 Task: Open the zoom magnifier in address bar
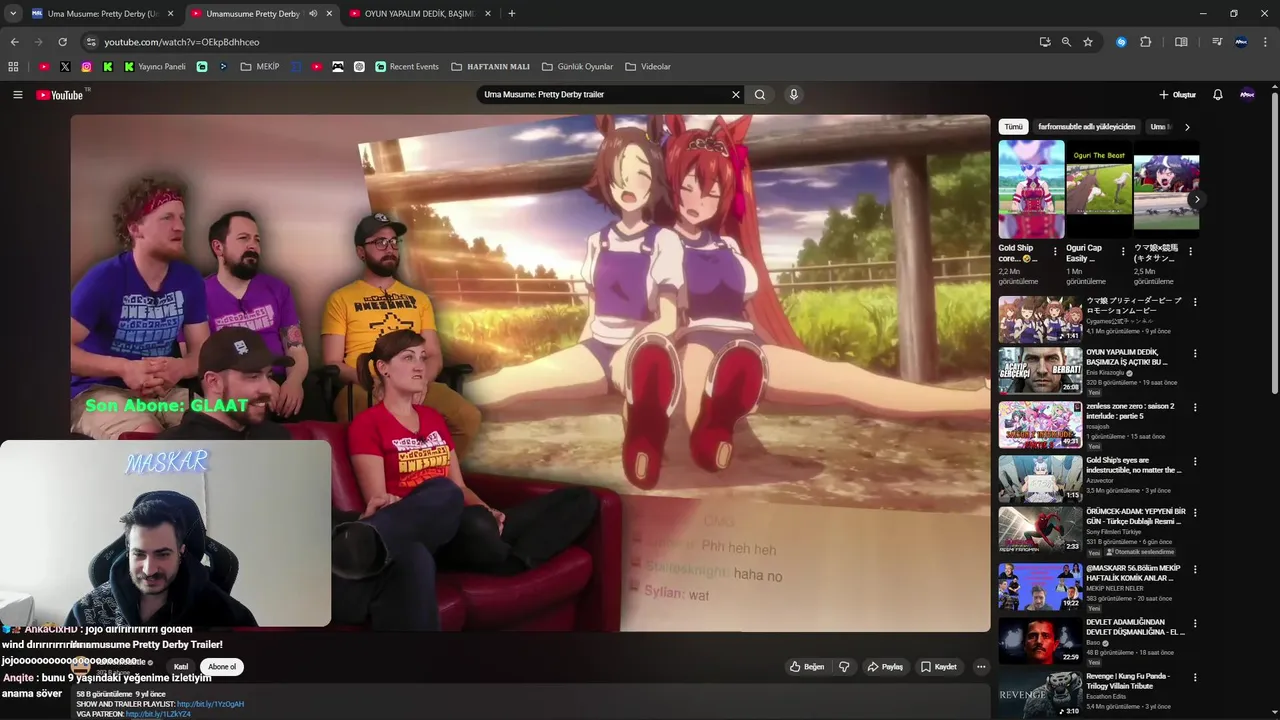pyautogui.click(x=1066, y=42)
